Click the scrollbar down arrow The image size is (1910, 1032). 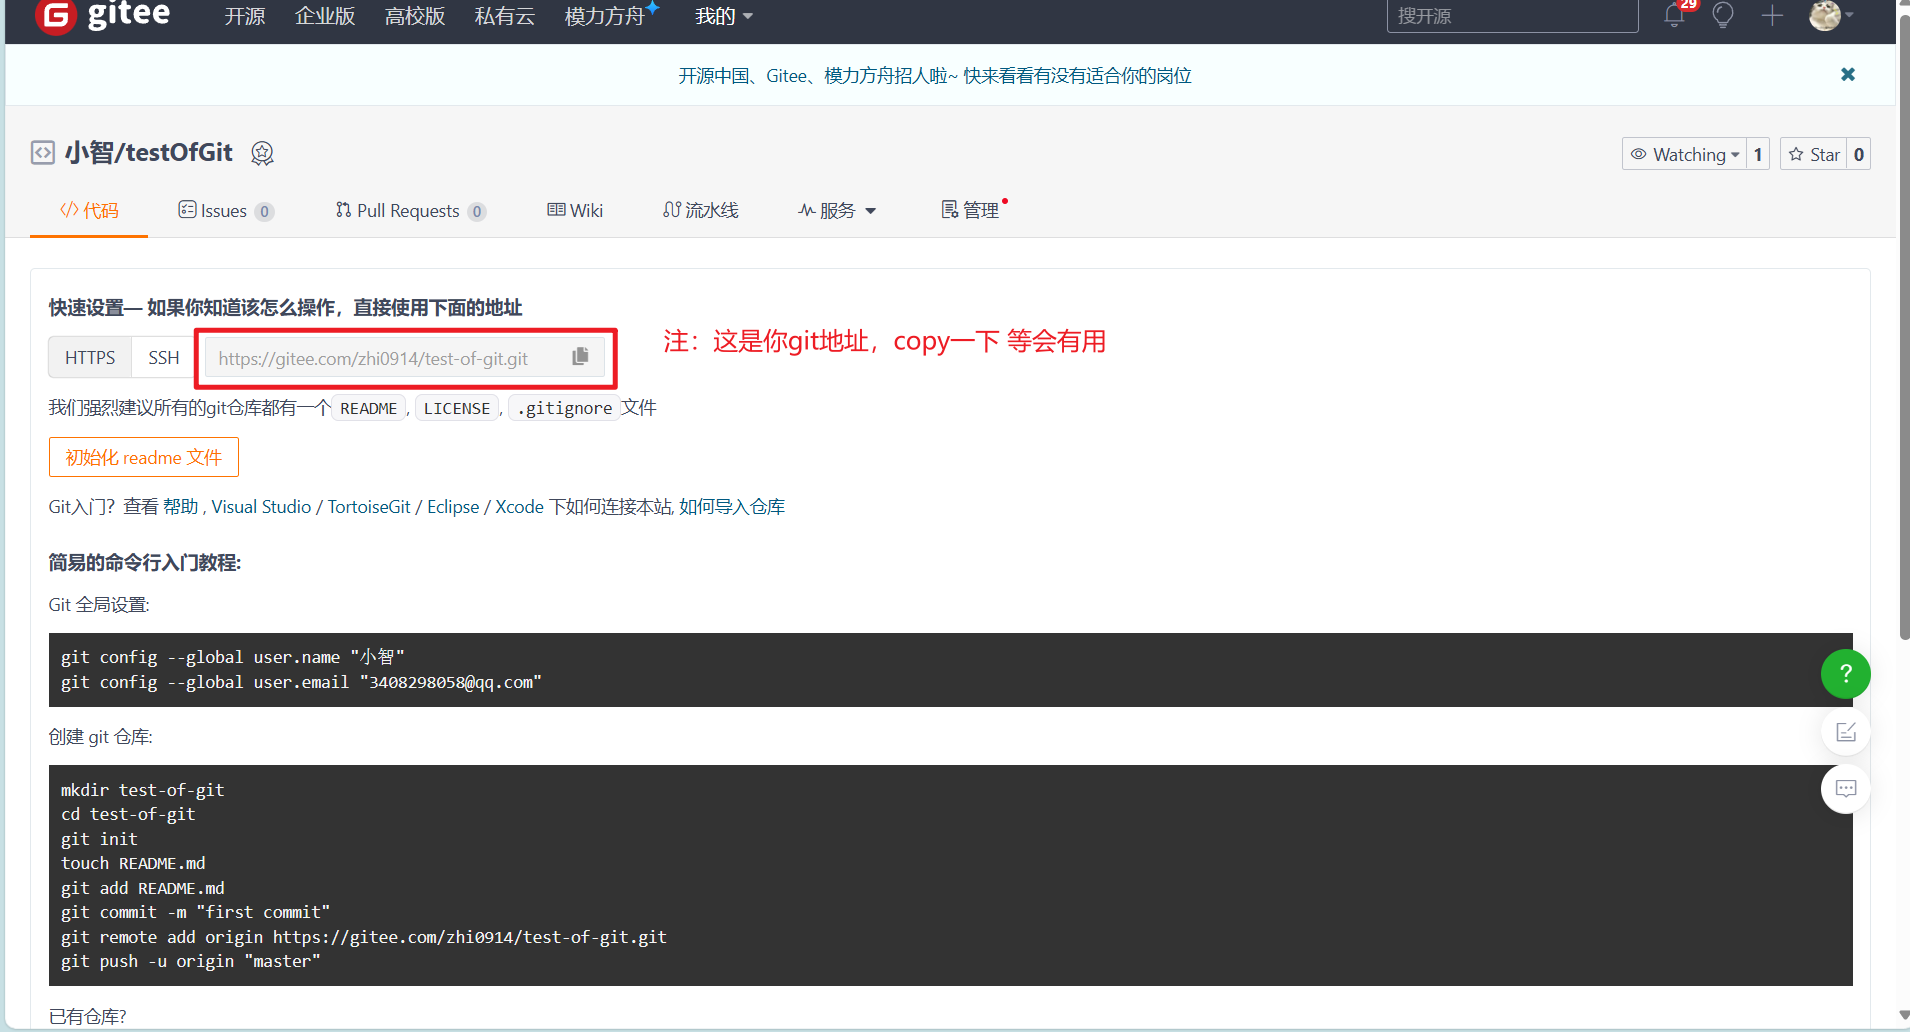[x=1903, y=1015]
